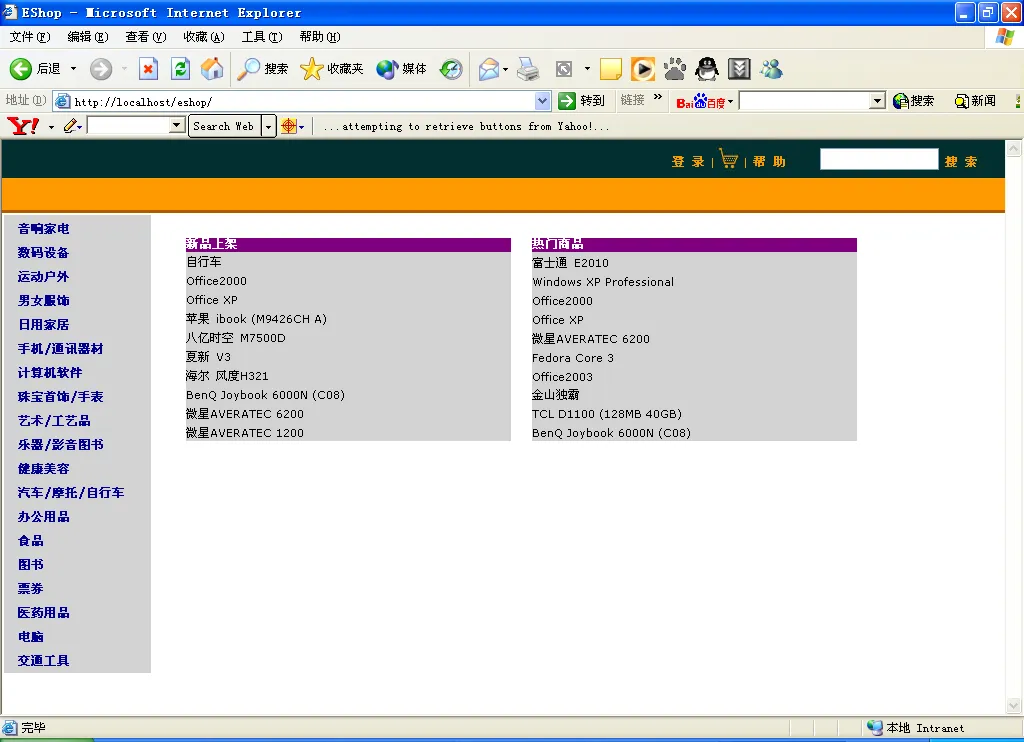Image resolution: width=1024 pixels, height=742 pixels.
Task: Open the 查看(V) menu
Action: point(146,37)
